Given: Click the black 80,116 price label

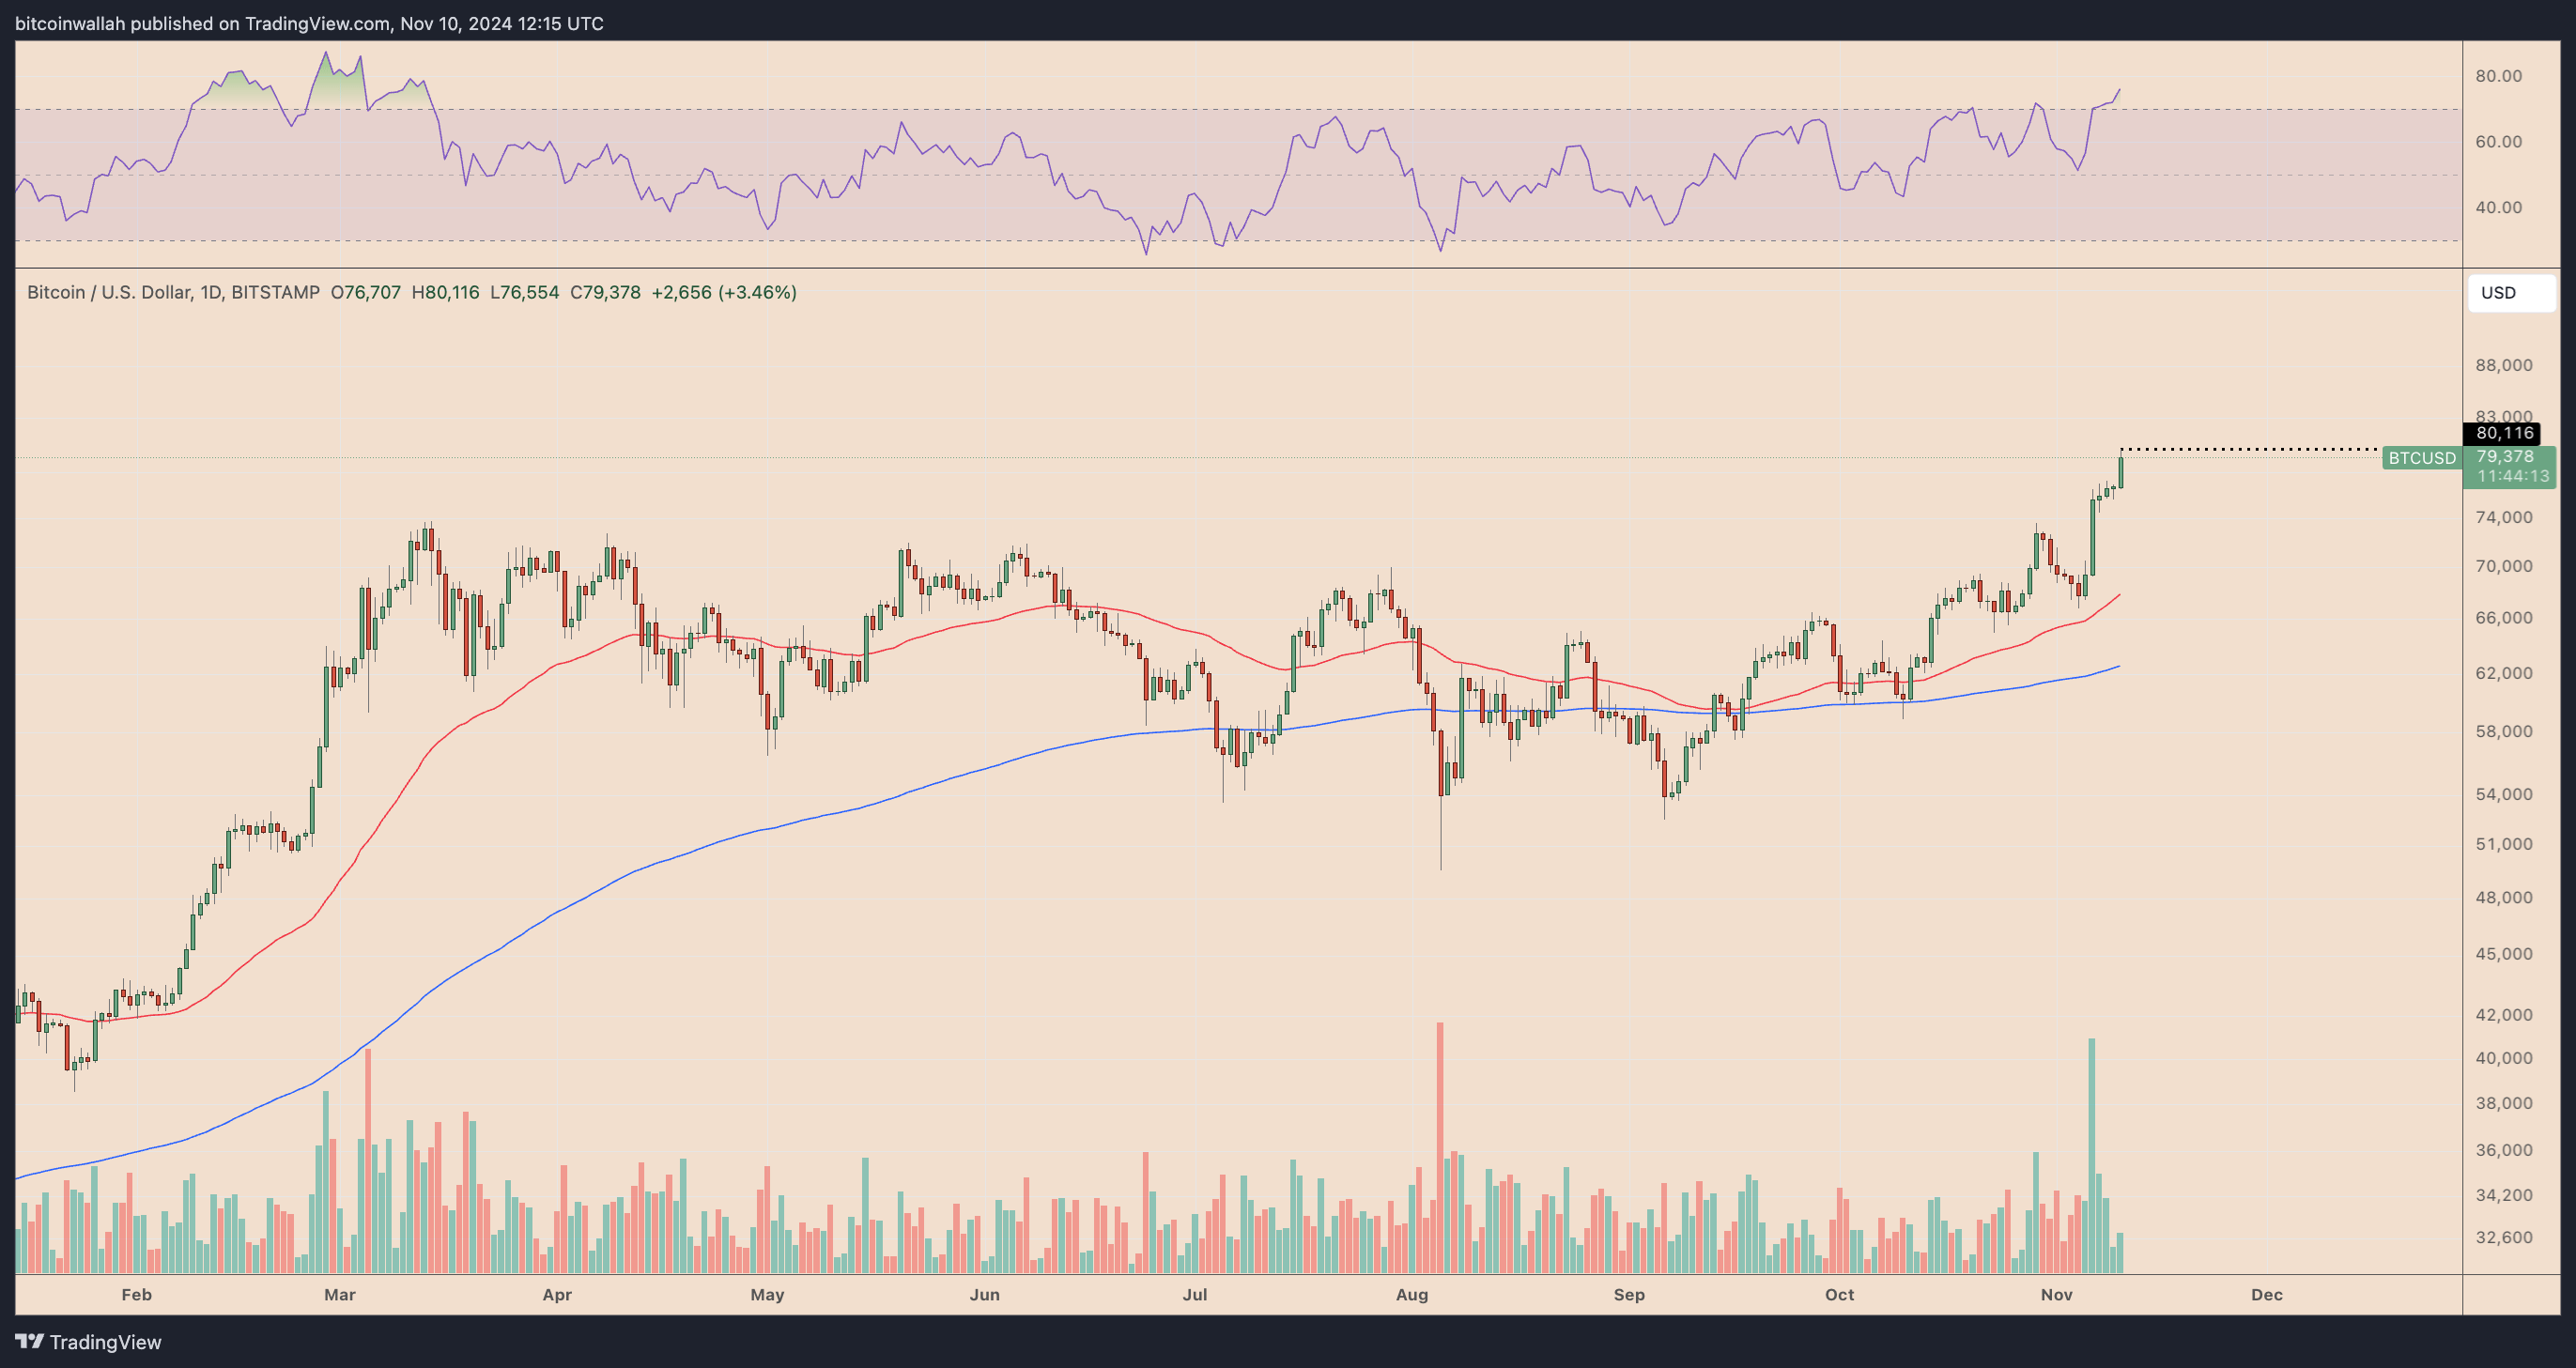Looking at the screenshot, I should click(2504, 433).
